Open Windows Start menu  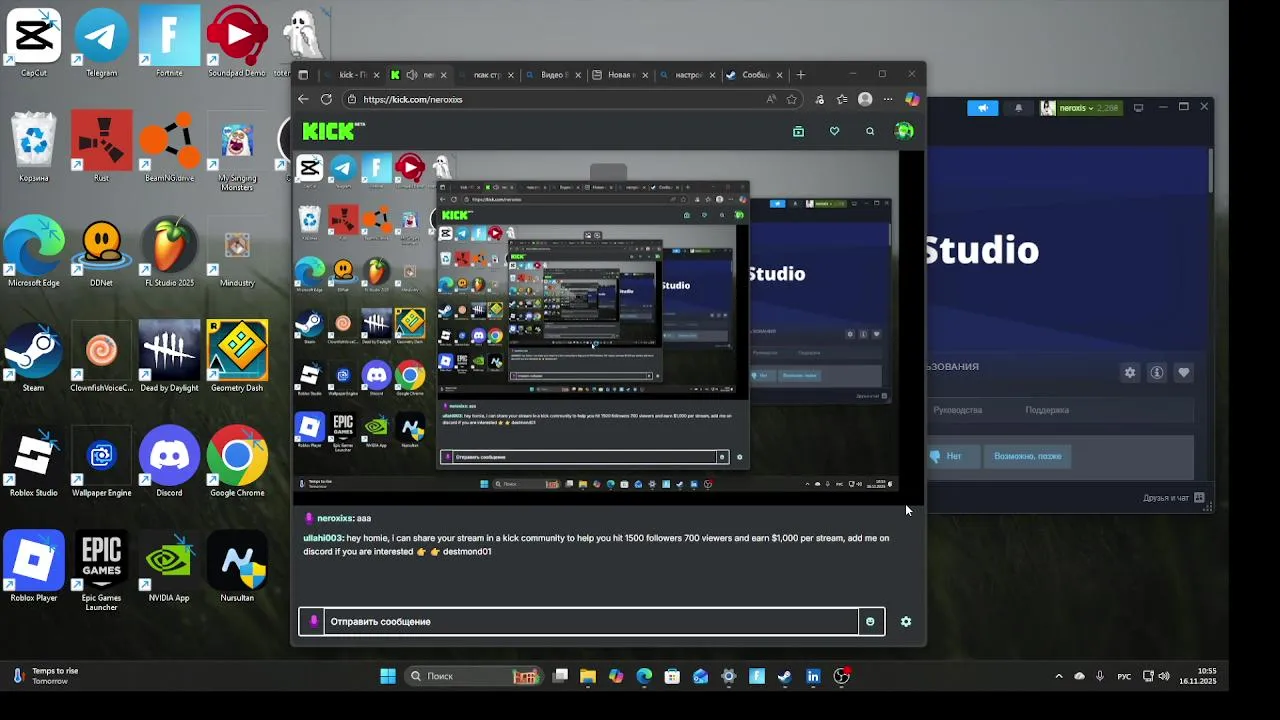[388, 677]
